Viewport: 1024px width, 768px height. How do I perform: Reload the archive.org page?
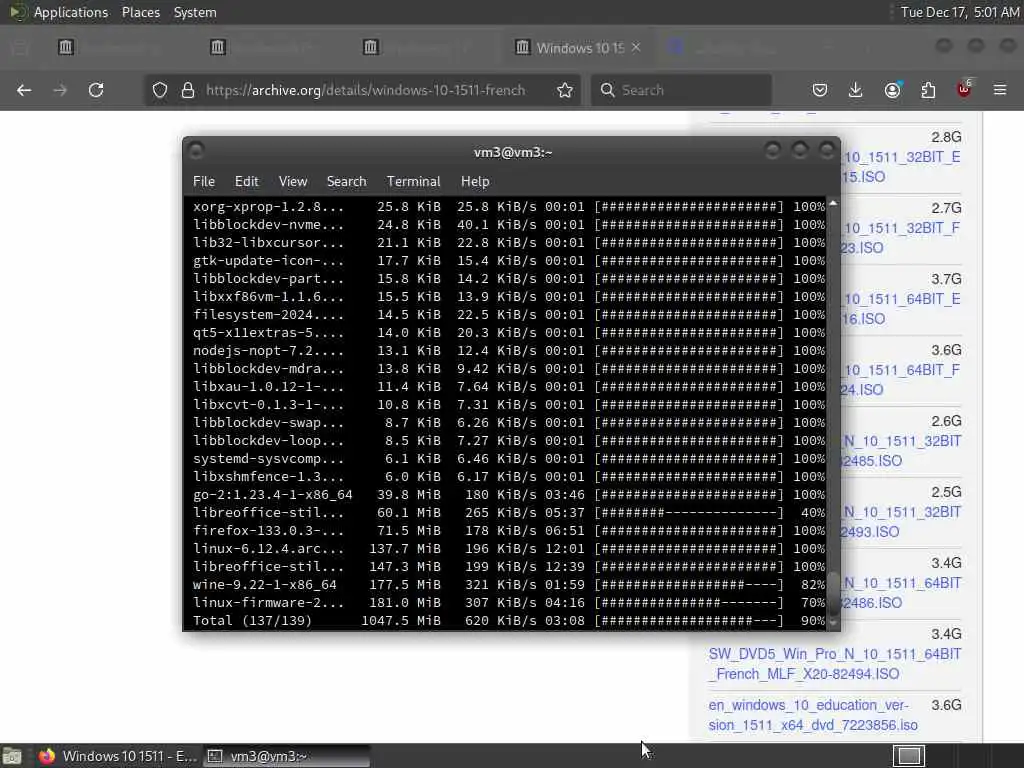coord(96,90)
